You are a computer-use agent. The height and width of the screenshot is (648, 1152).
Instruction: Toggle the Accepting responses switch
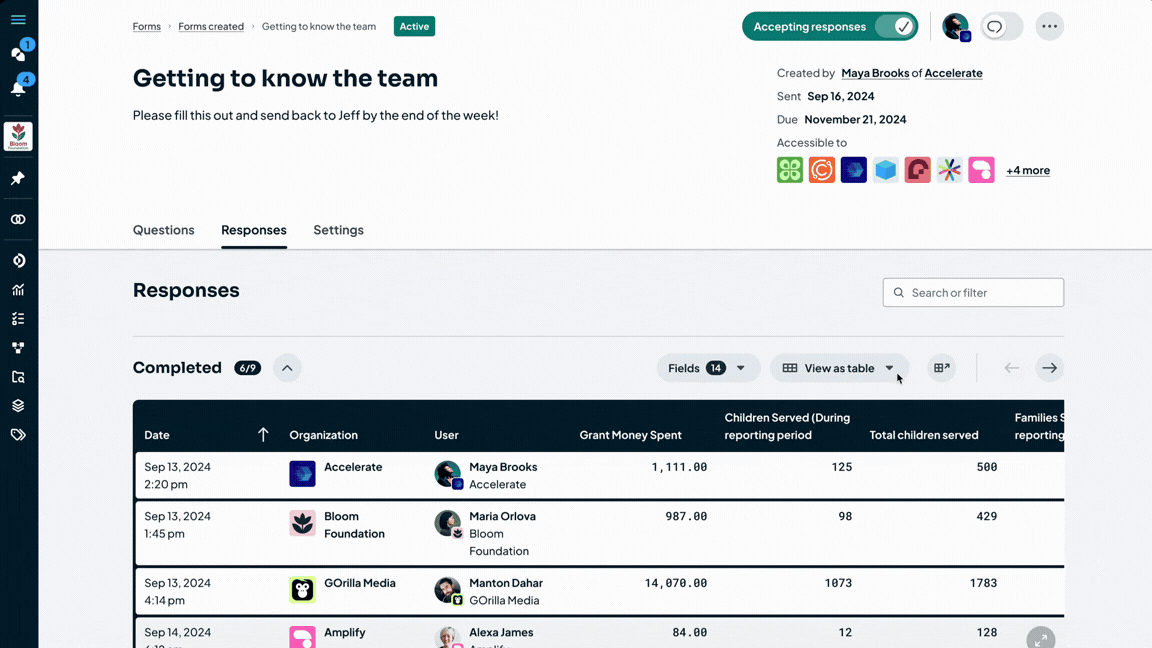tap(895, 27)
